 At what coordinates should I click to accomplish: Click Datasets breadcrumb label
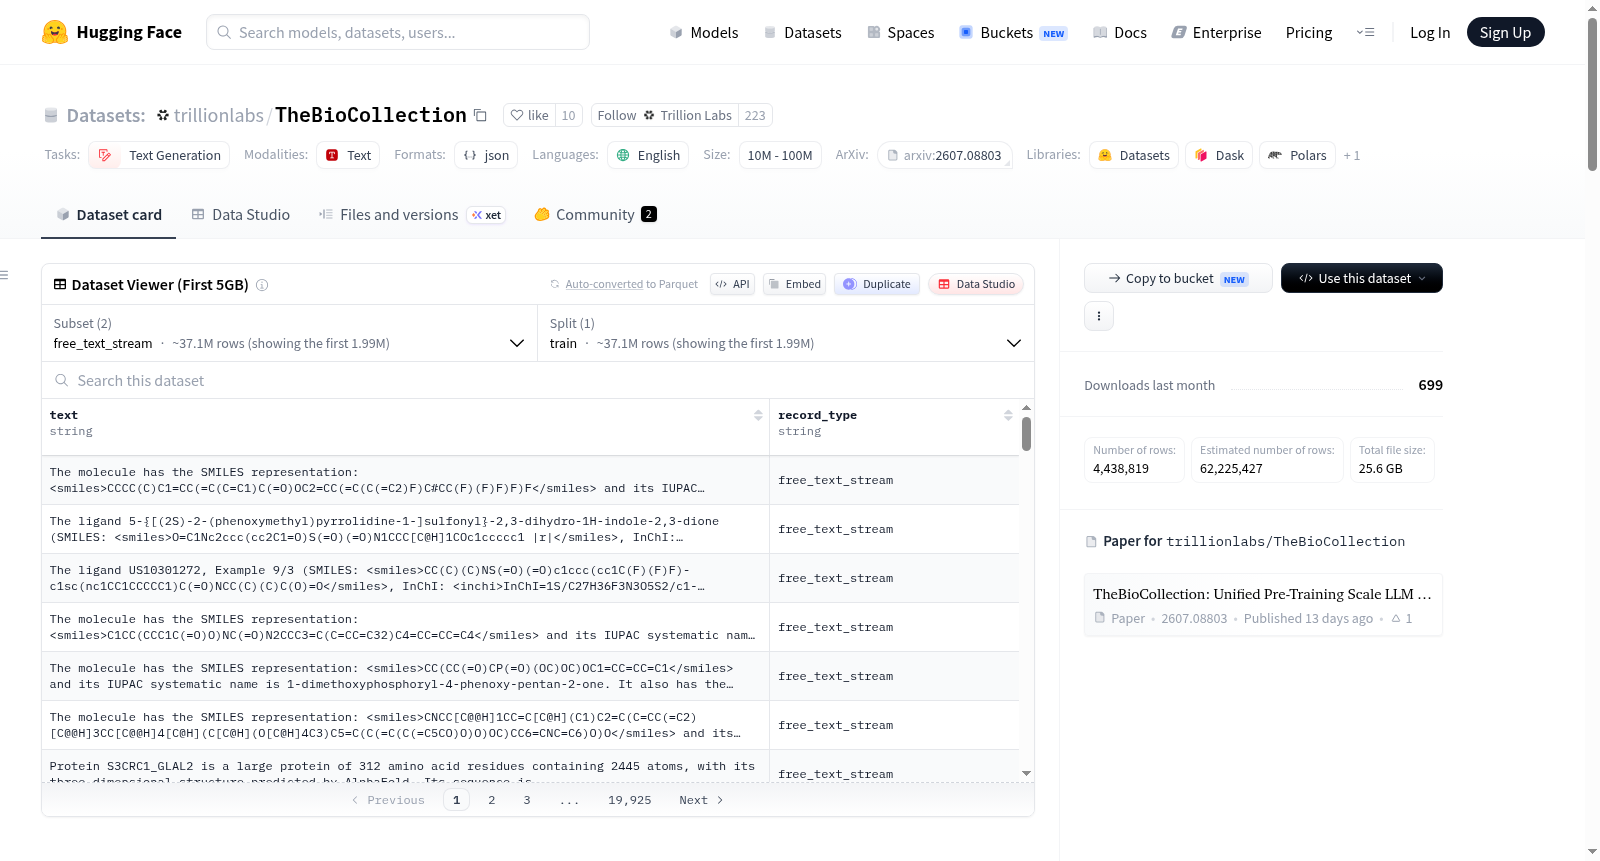point(106,116)
